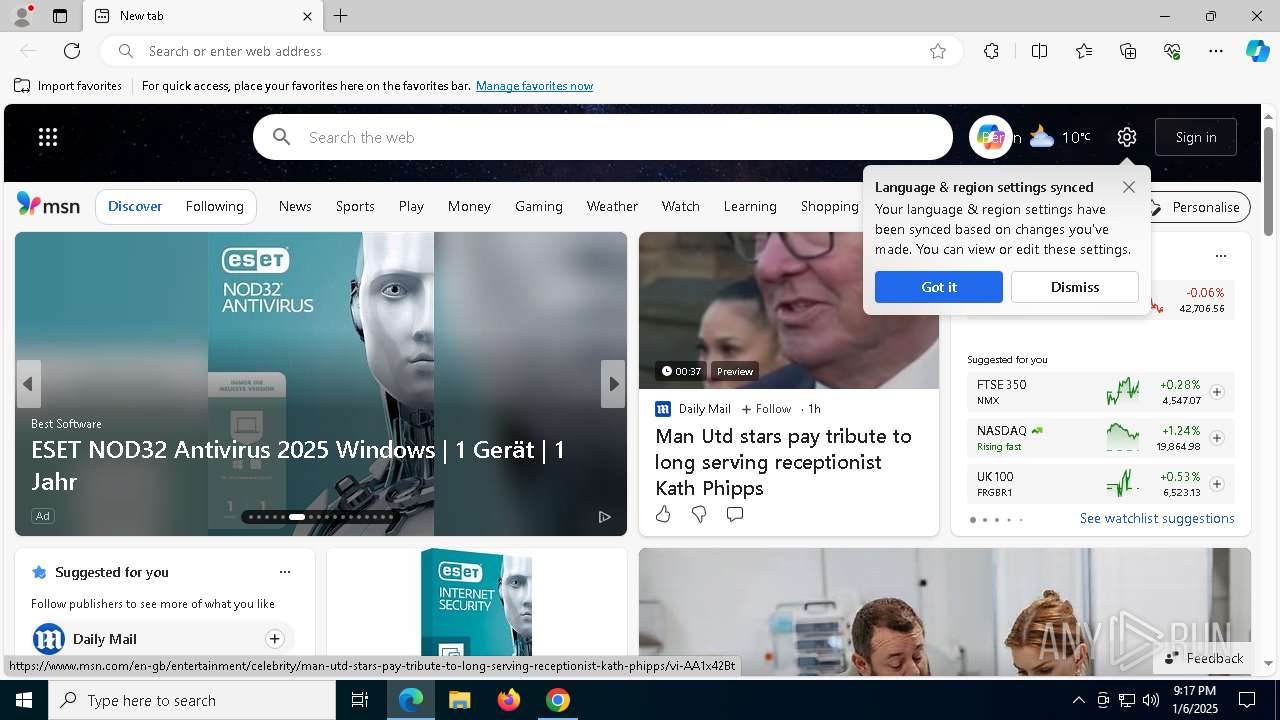
Task: Open comments on Man Utd article
Action: pyautogui.click(x=735, y=514)
